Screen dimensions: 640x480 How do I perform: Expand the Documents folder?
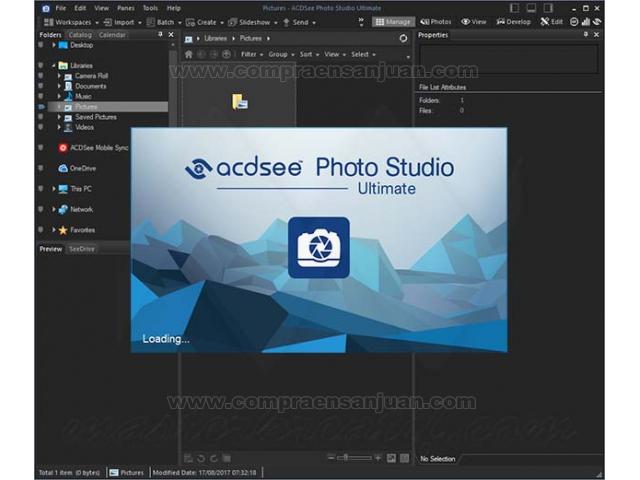(59, 86)
